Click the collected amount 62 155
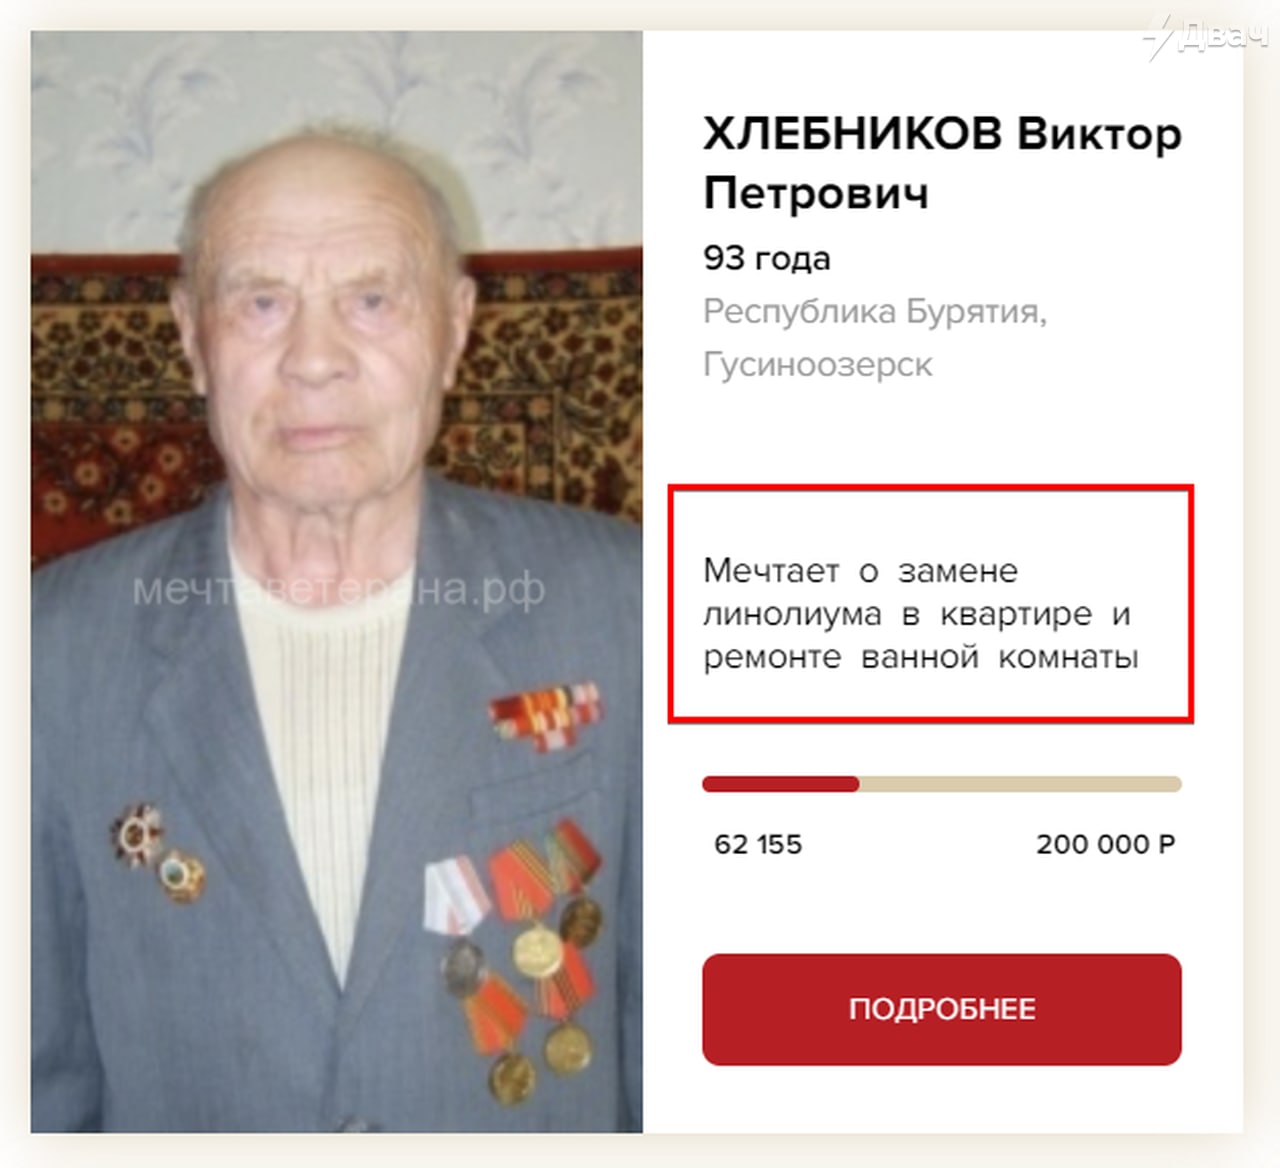 [x=758, y=844]
